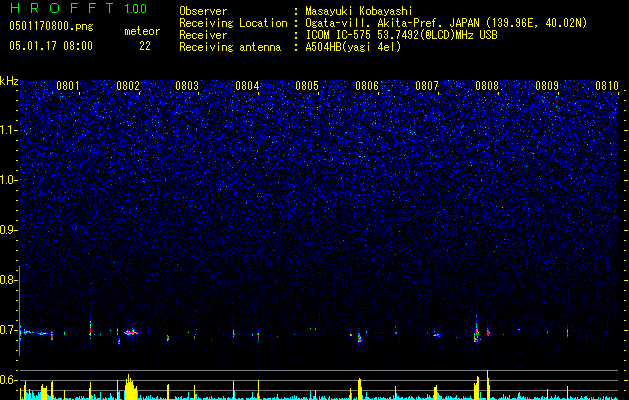Click the 0808 time marker
This screenshot has width=629, height=400.
pos(487,86)
